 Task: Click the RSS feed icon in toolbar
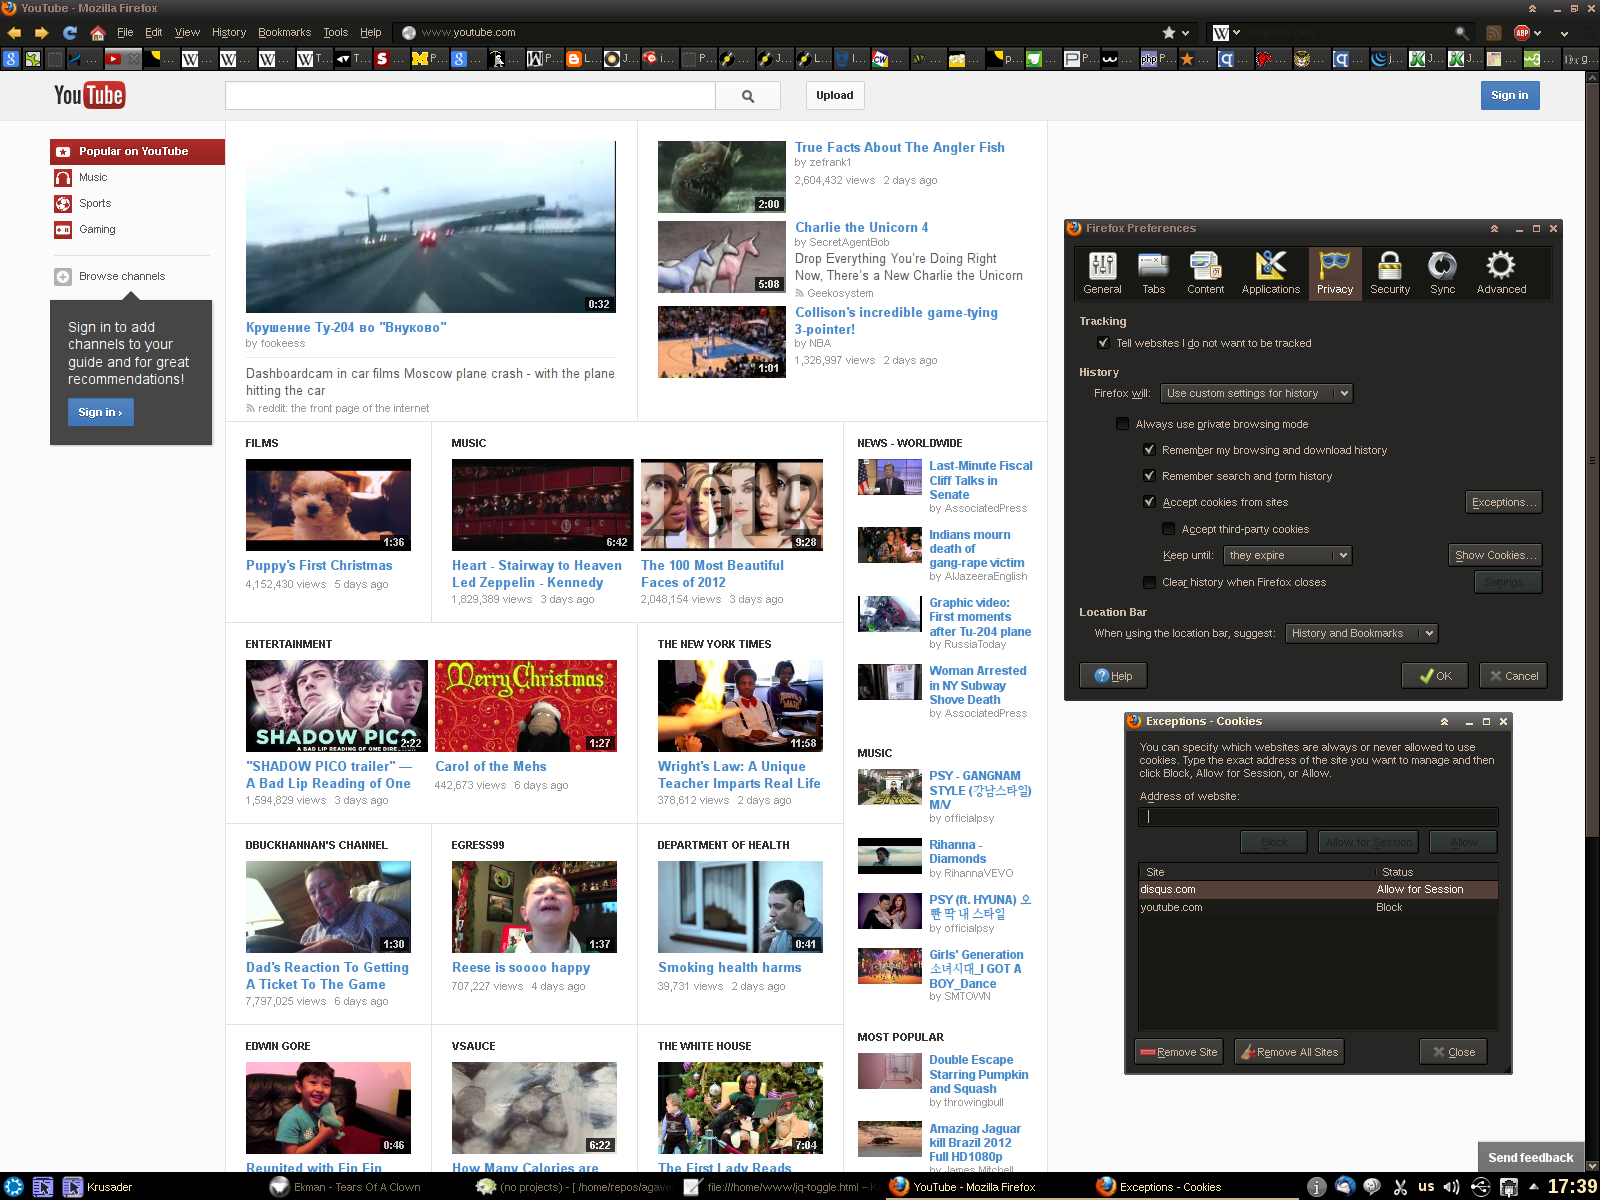[x=1494, y=33]
